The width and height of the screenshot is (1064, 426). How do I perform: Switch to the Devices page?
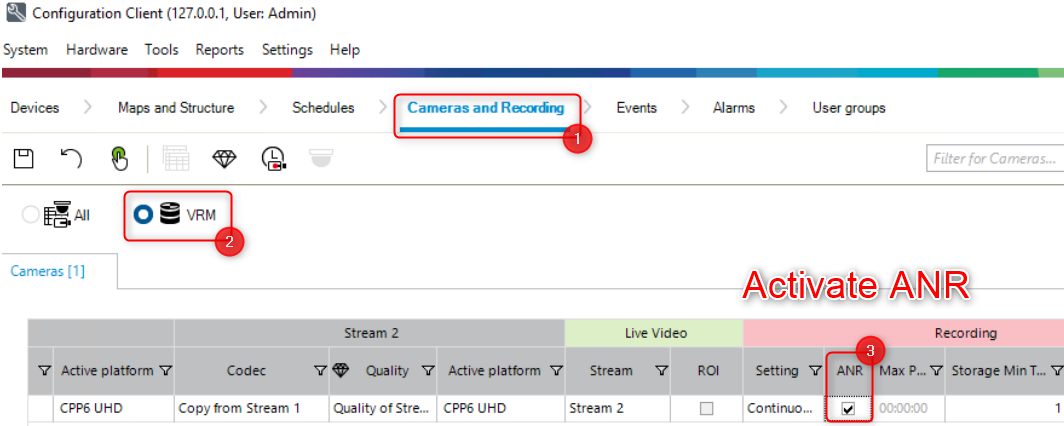coord(35,108)
